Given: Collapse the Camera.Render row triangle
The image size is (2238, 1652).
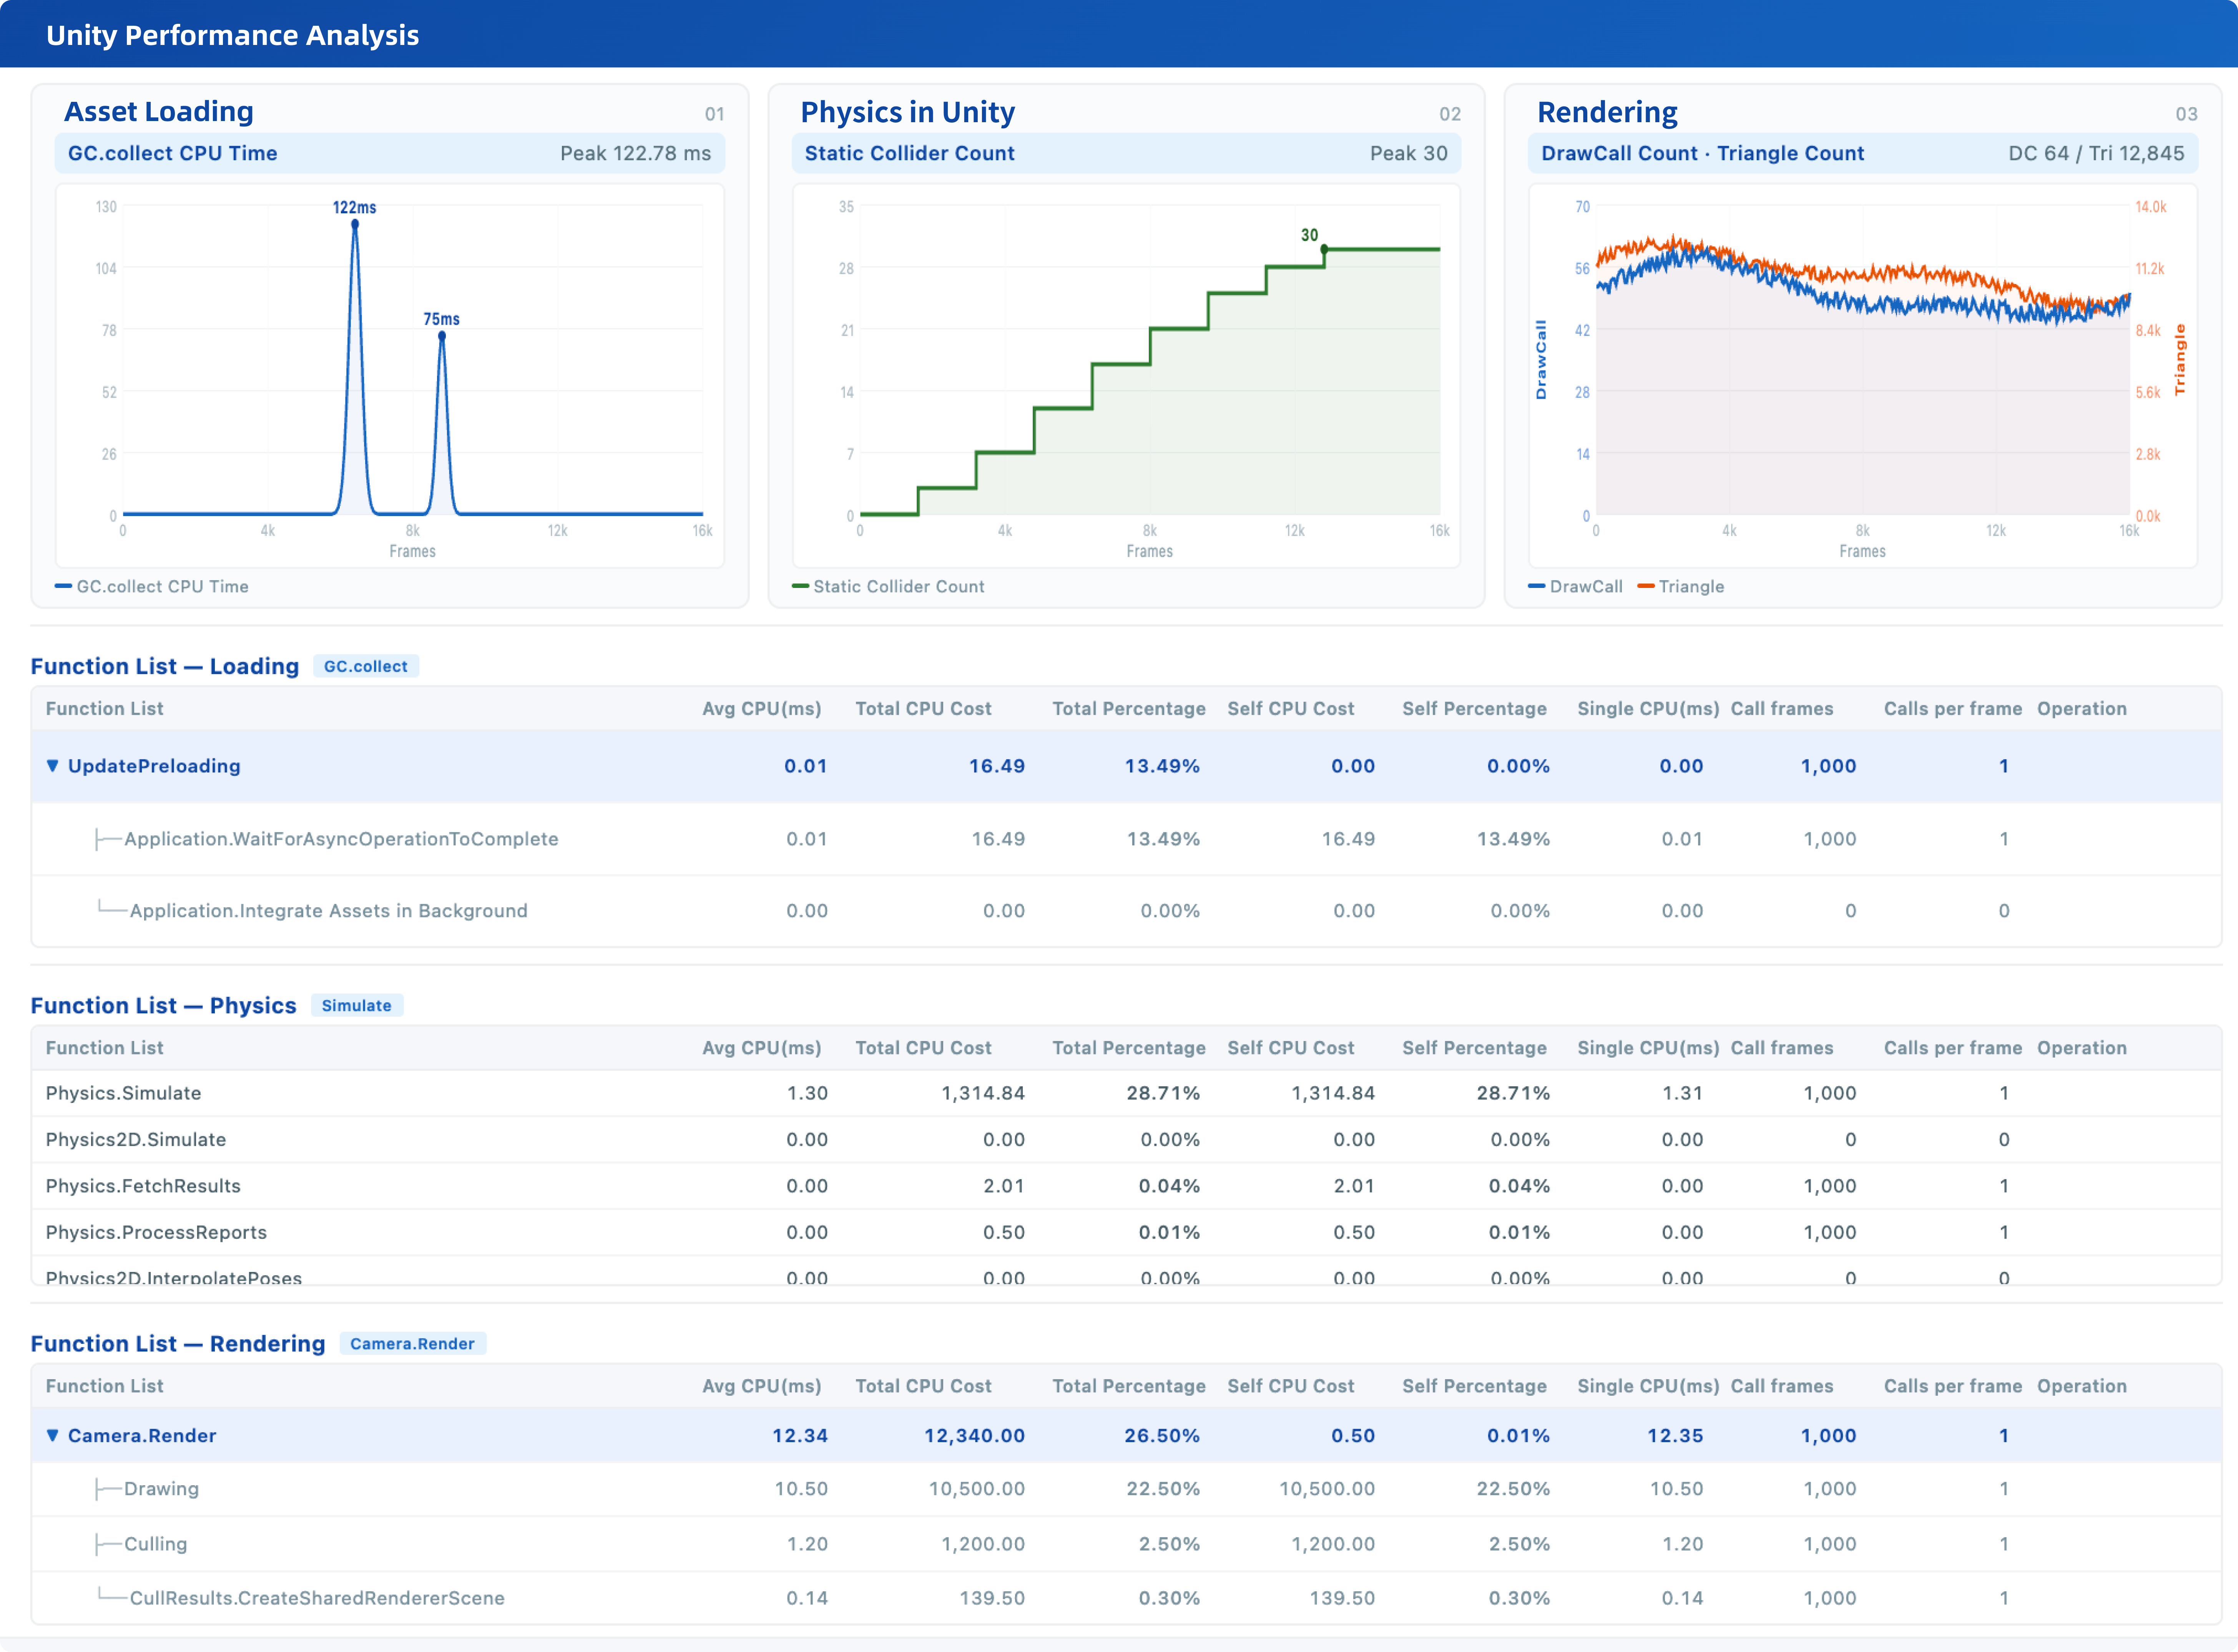Looking at the screenshot, I should [53, 1436].
